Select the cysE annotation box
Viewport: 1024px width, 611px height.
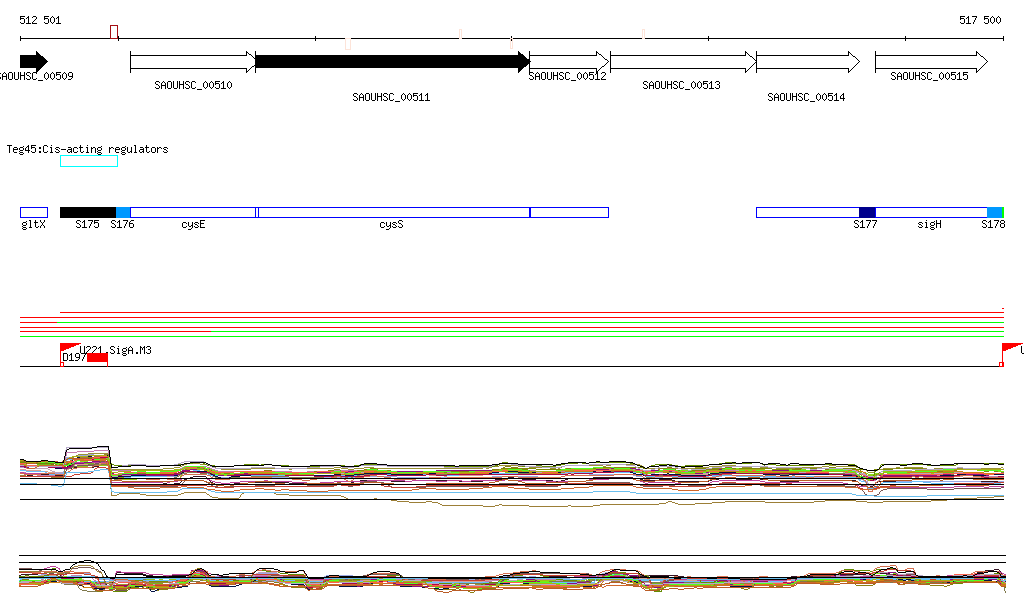pos(193,213)
